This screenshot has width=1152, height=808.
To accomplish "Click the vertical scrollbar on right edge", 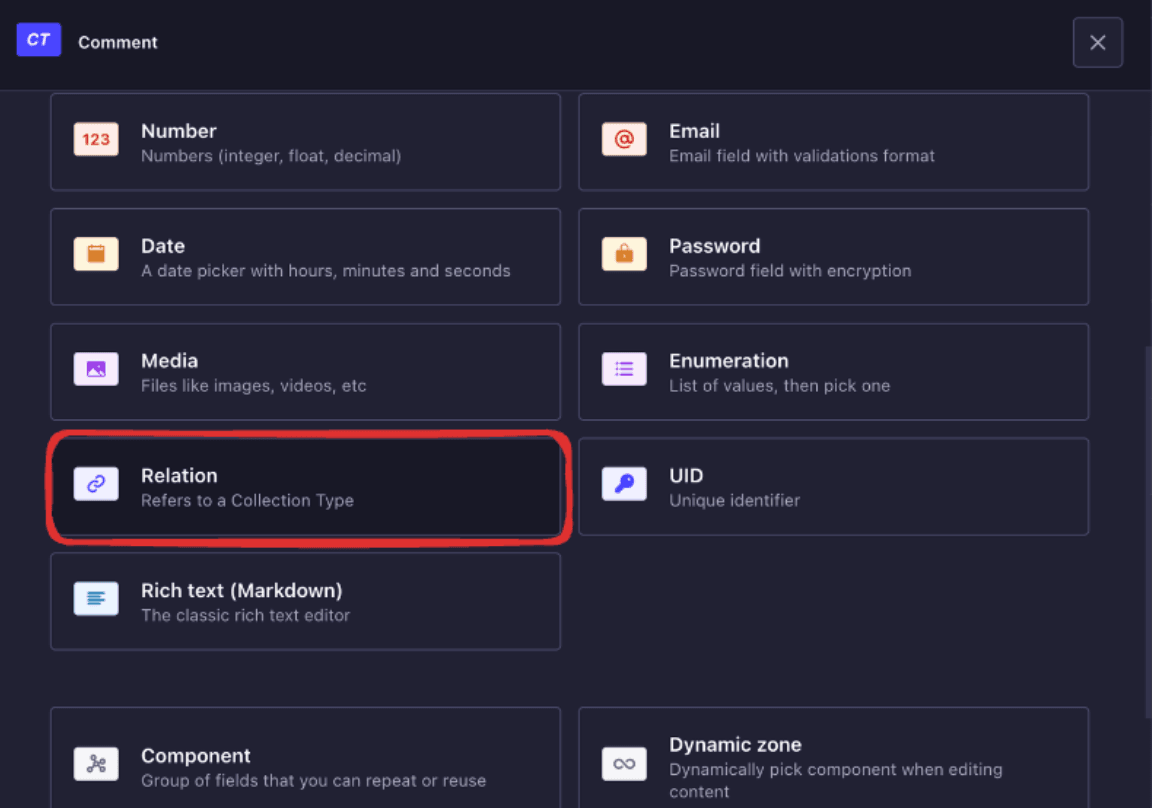I will pos(1146,530).
